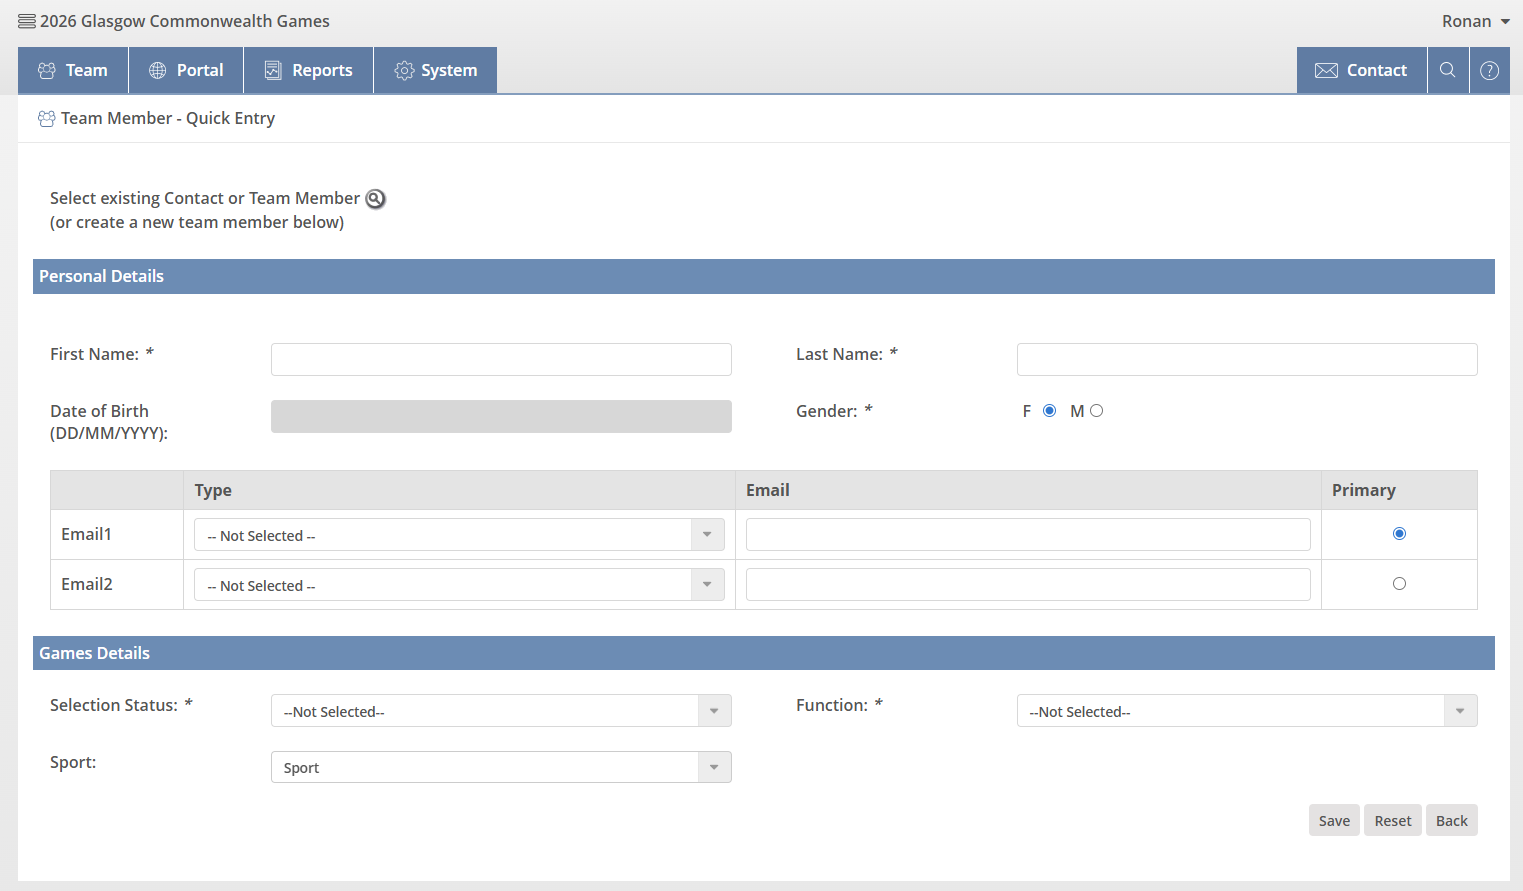The width and height of the screenshot is (1523, 891).
Task: Click the First Name input field
Action: coord(501,359)
